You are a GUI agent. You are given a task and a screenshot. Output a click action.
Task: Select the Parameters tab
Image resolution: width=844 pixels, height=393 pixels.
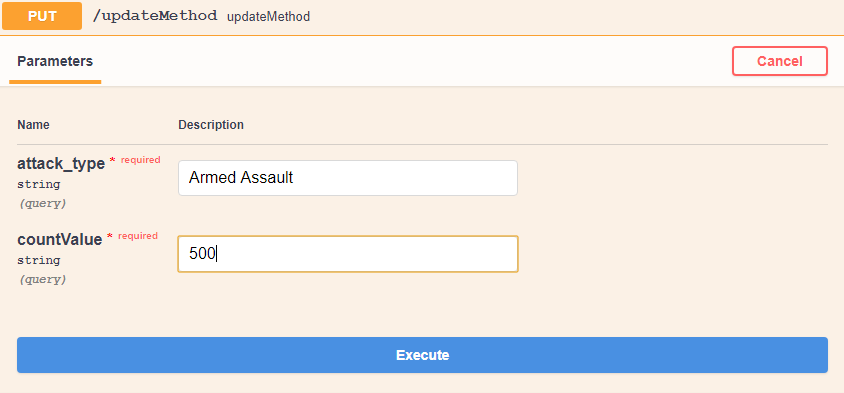click(x=55, y=61)
